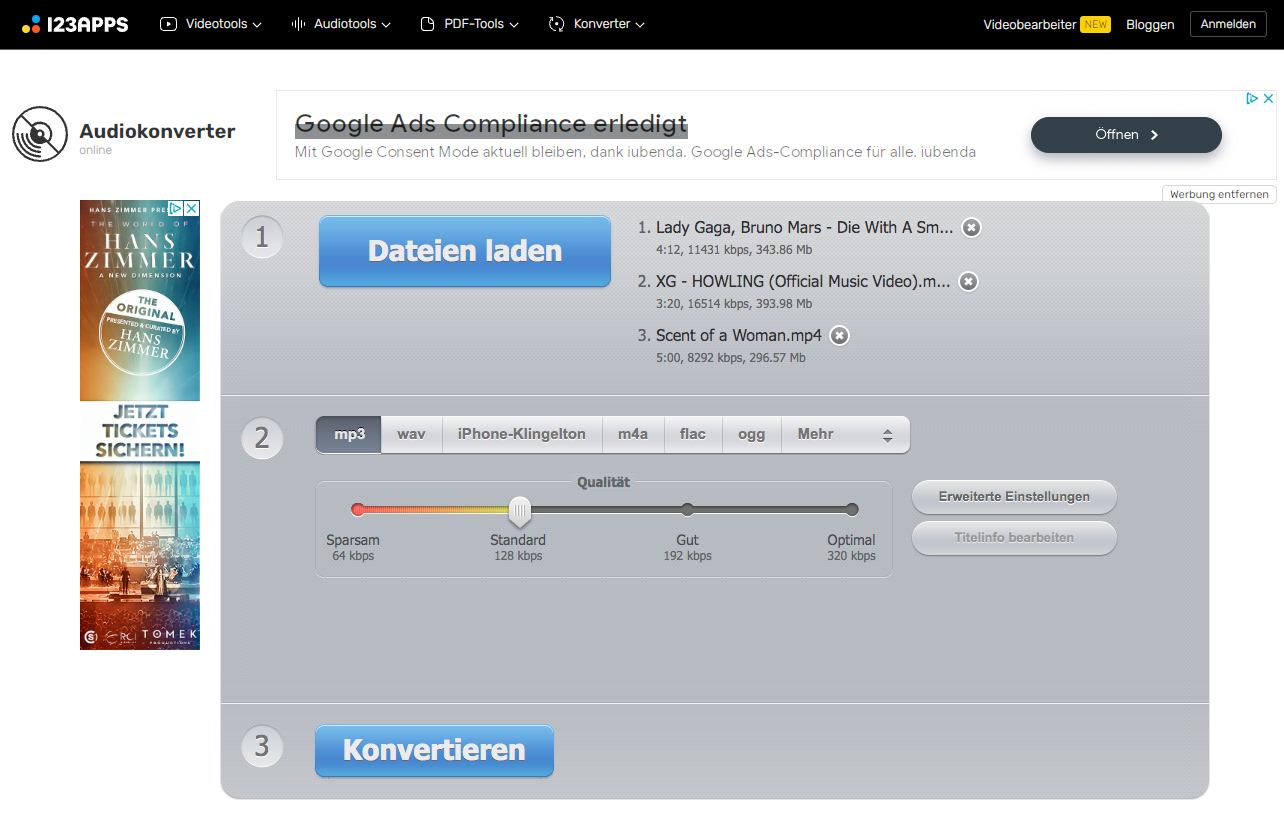Click the PDF-Tools document icon
1284x814 pixels.
(428, 24)
